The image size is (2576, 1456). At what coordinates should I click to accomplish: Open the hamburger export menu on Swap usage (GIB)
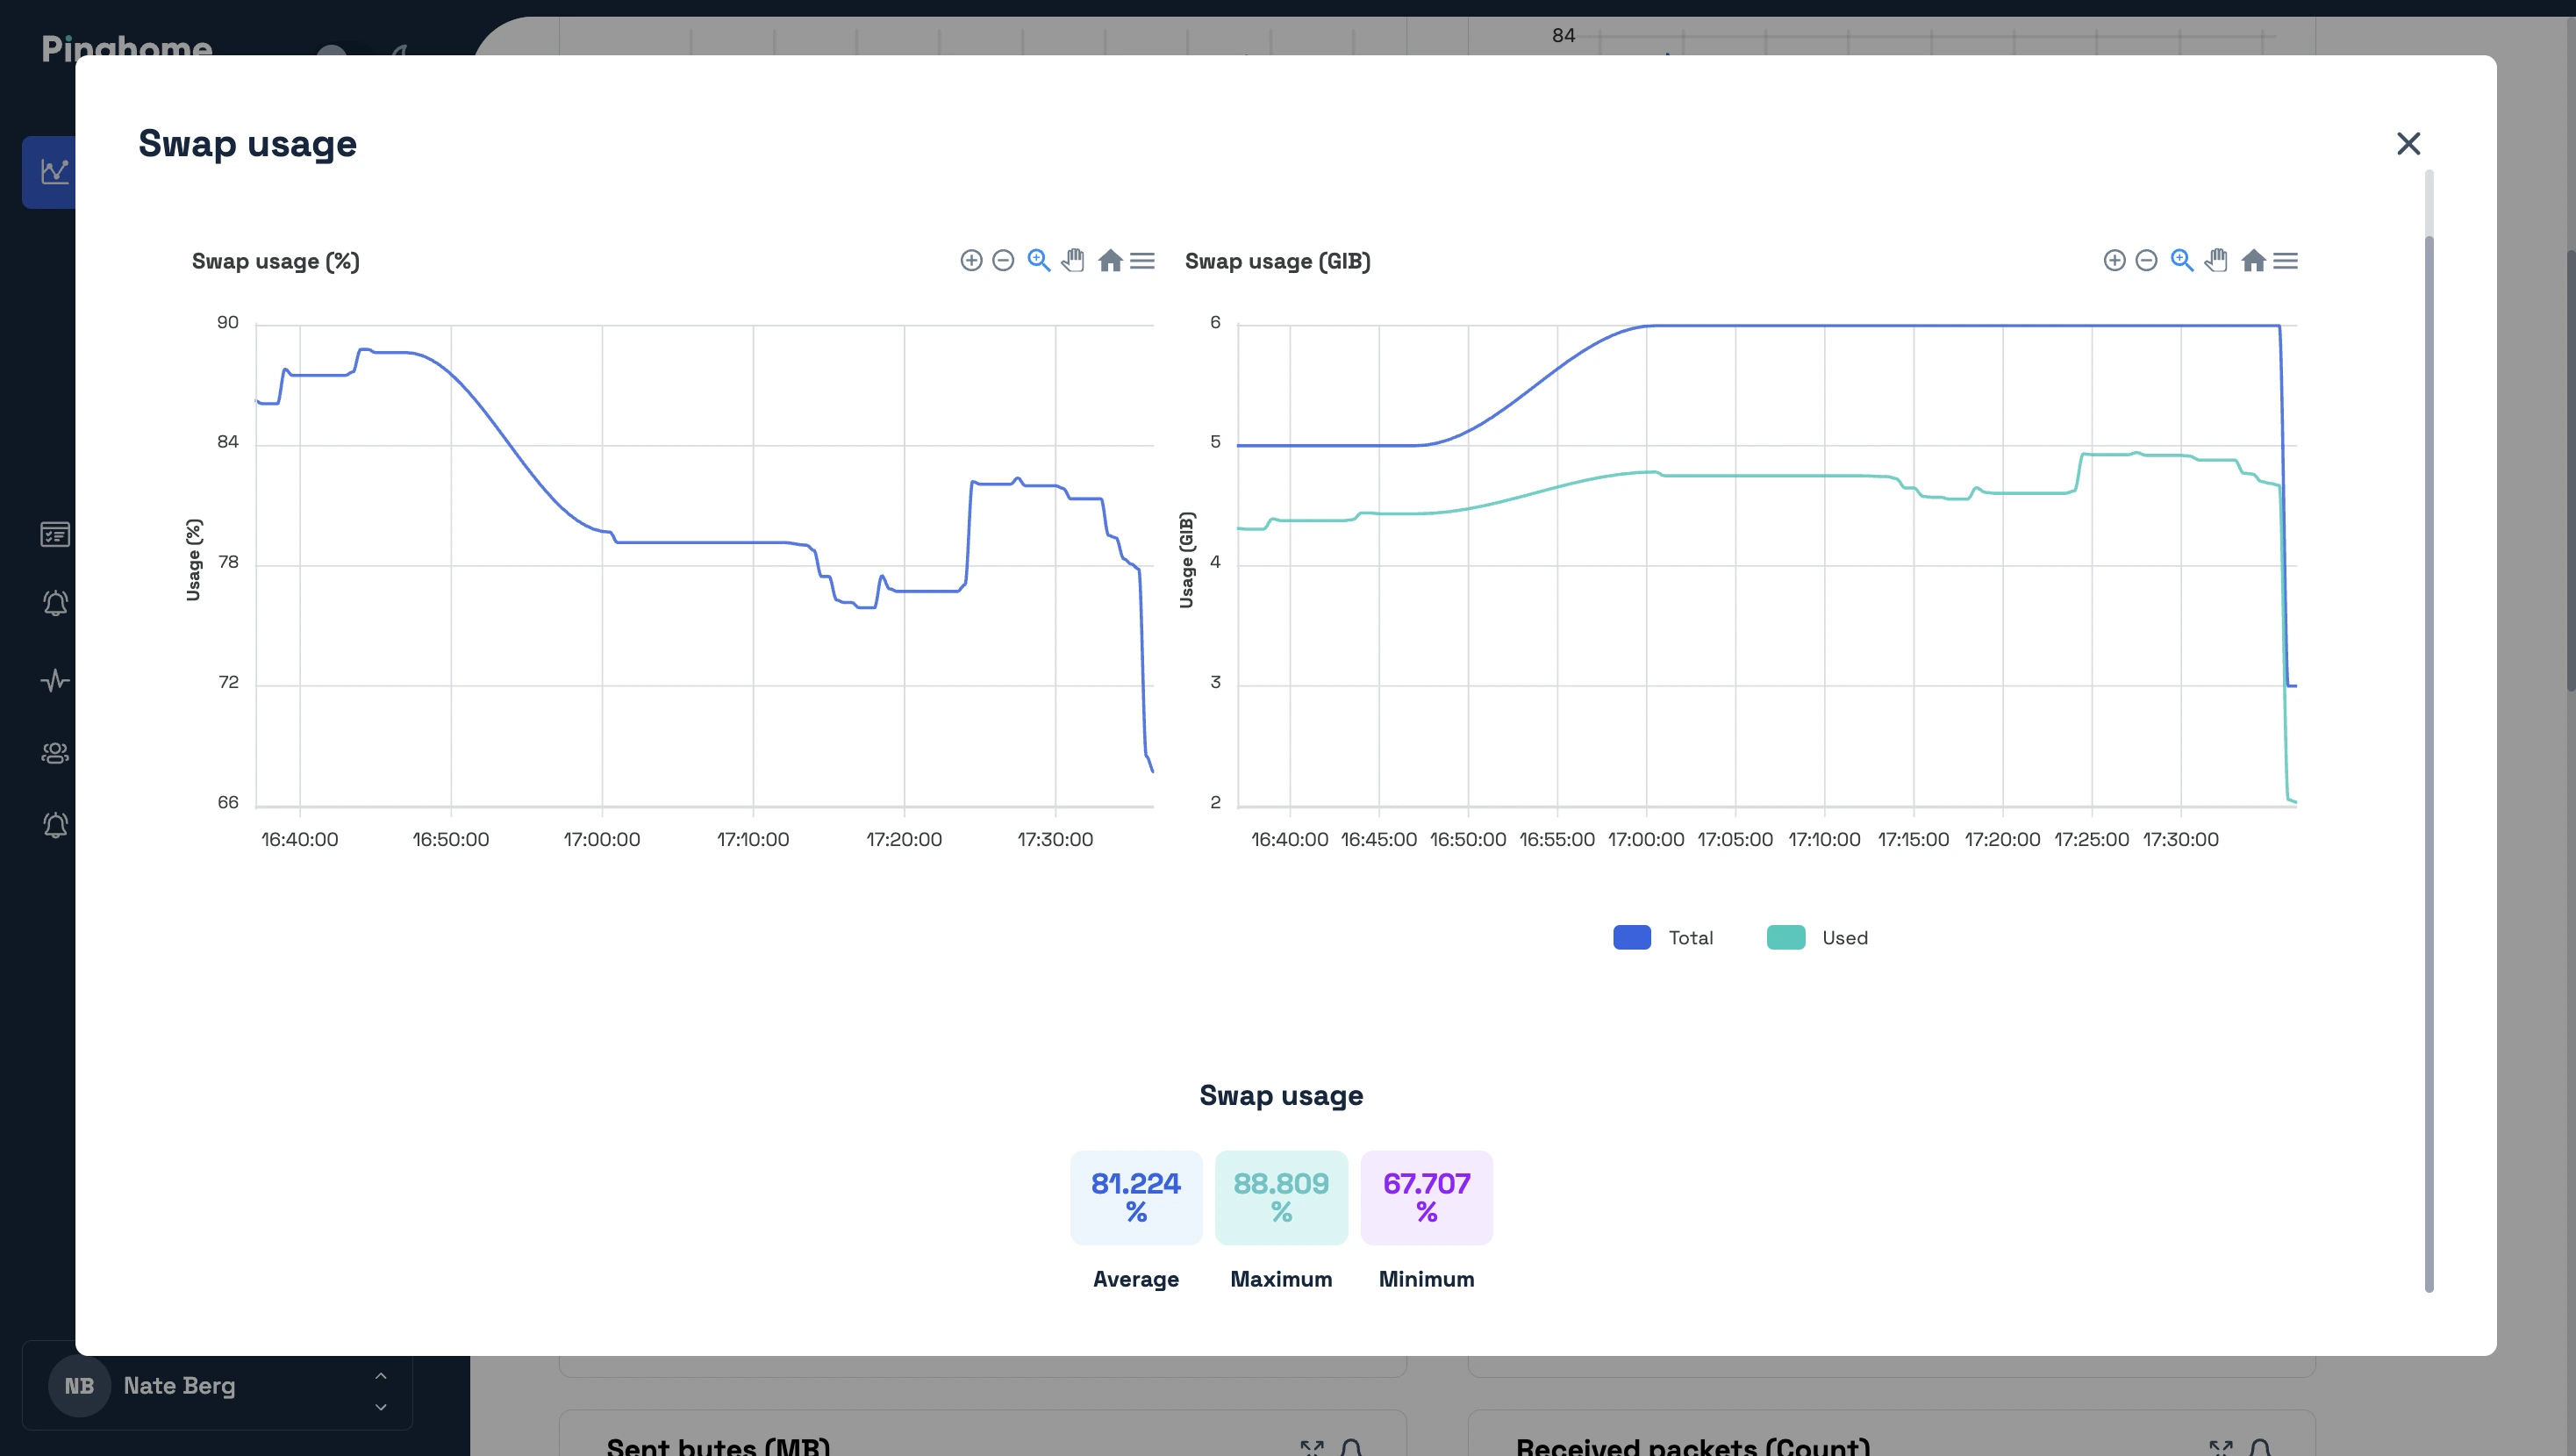(2287, 260)
